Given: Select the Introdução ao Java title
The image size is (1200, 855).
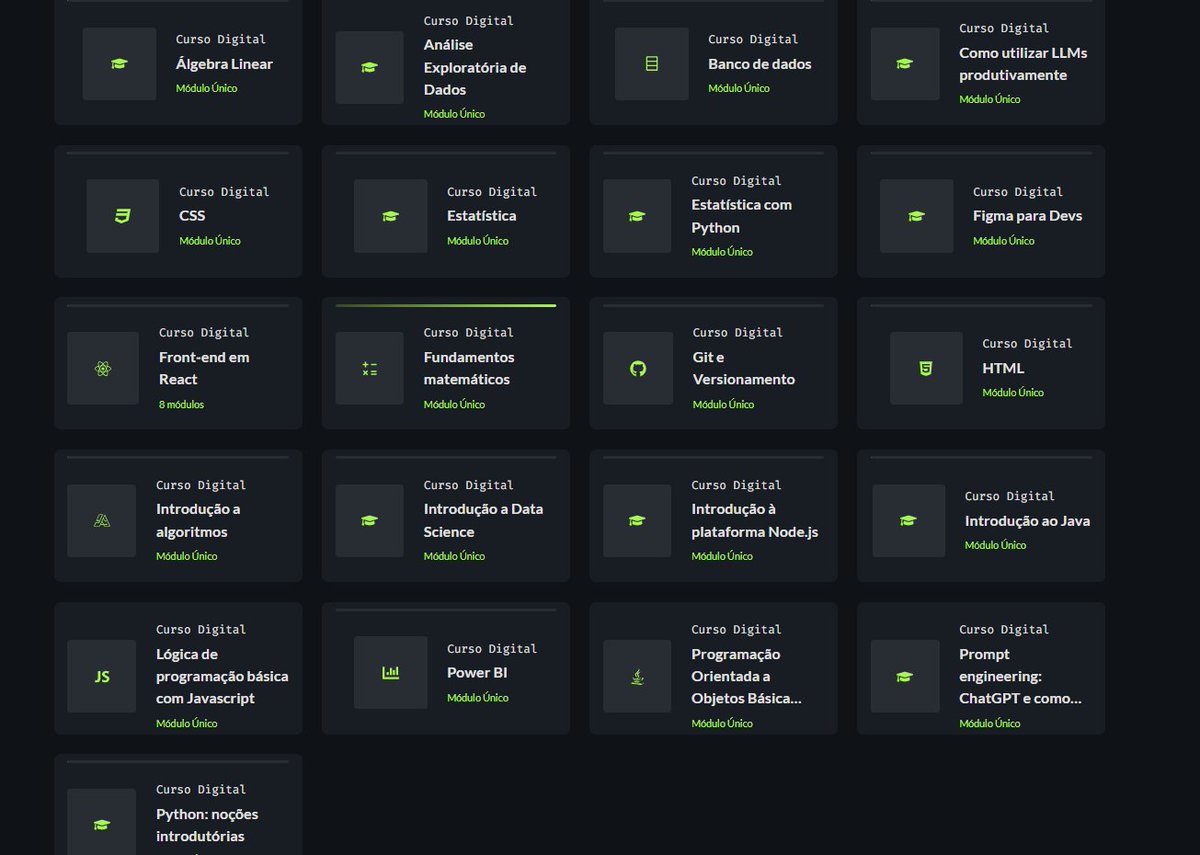Looking at the screenshot, I should click(1028, 521).
